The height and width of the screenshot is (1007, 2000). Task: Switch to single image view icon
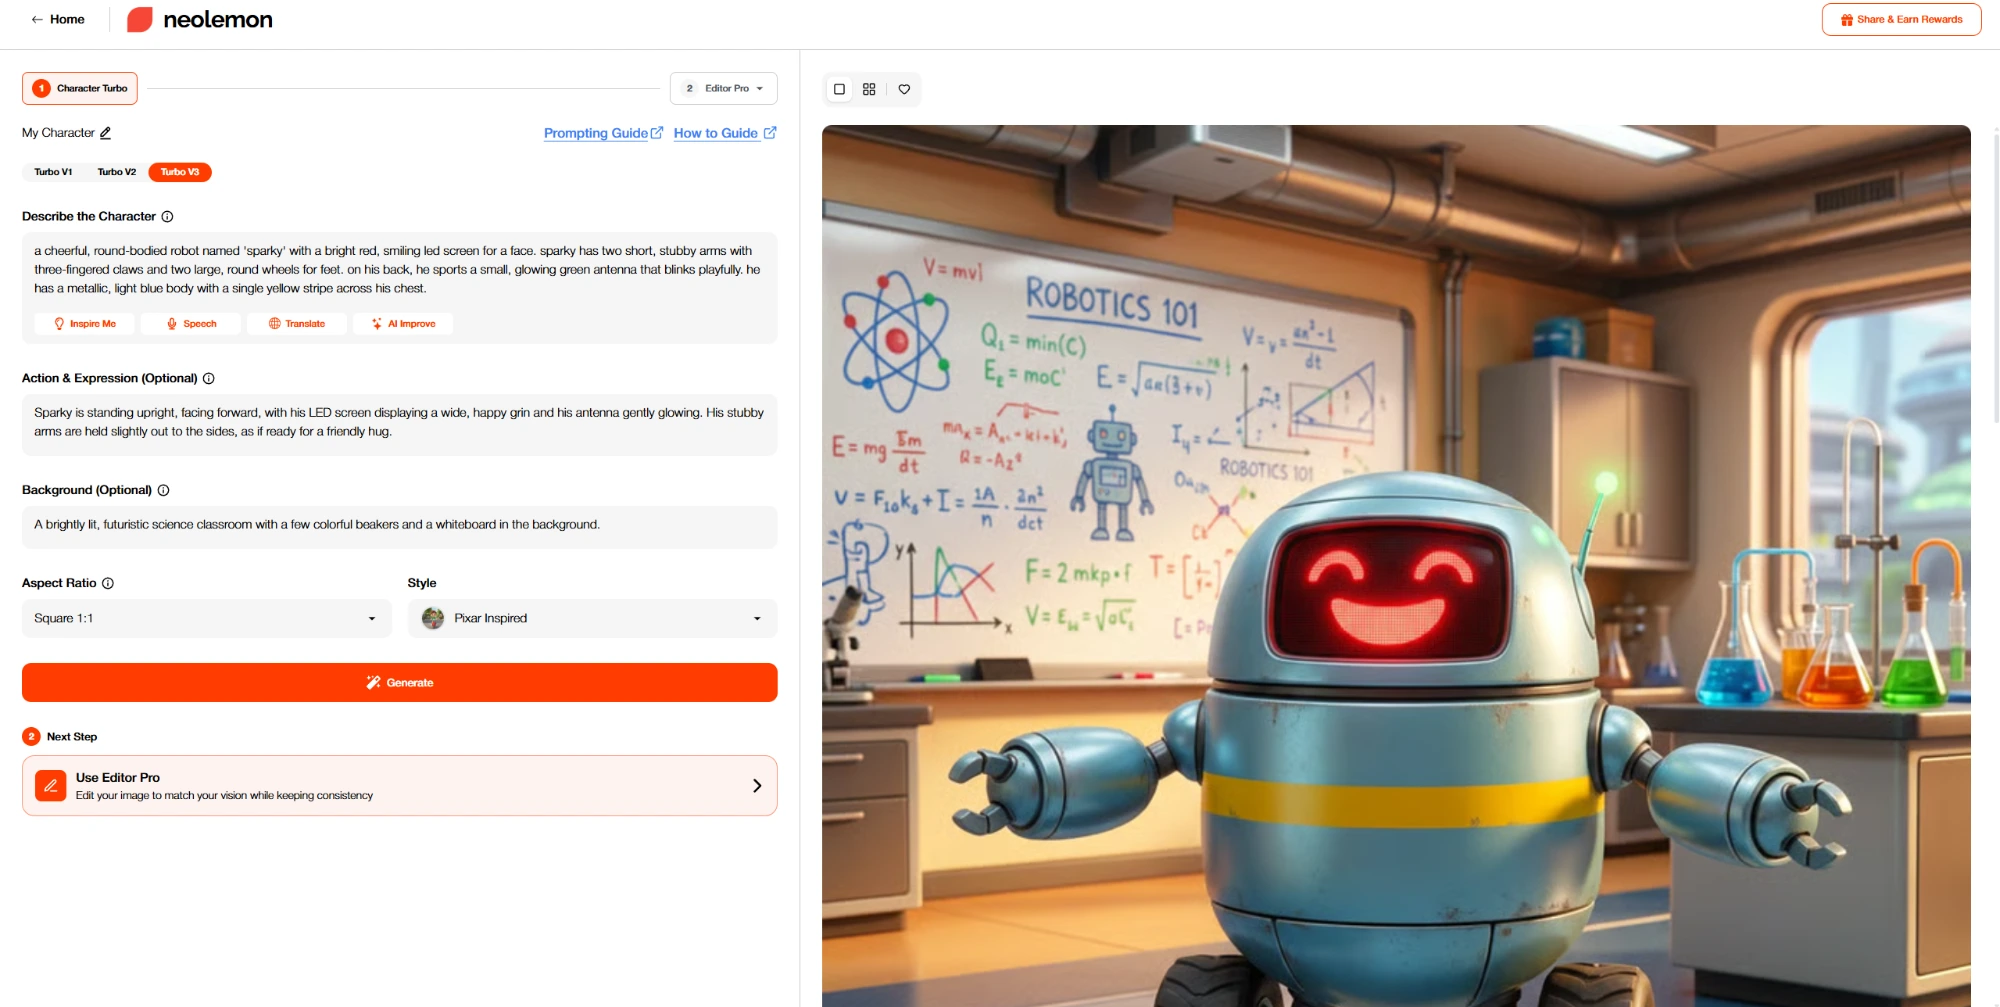(x=840, y=89)
